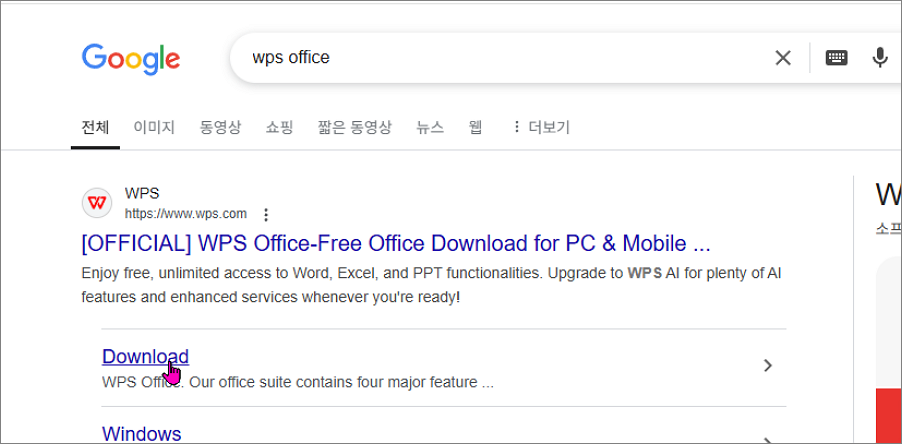902x444 pixels.
Task: Expand the 더보기 menu
Action: [x=541, y=127]
